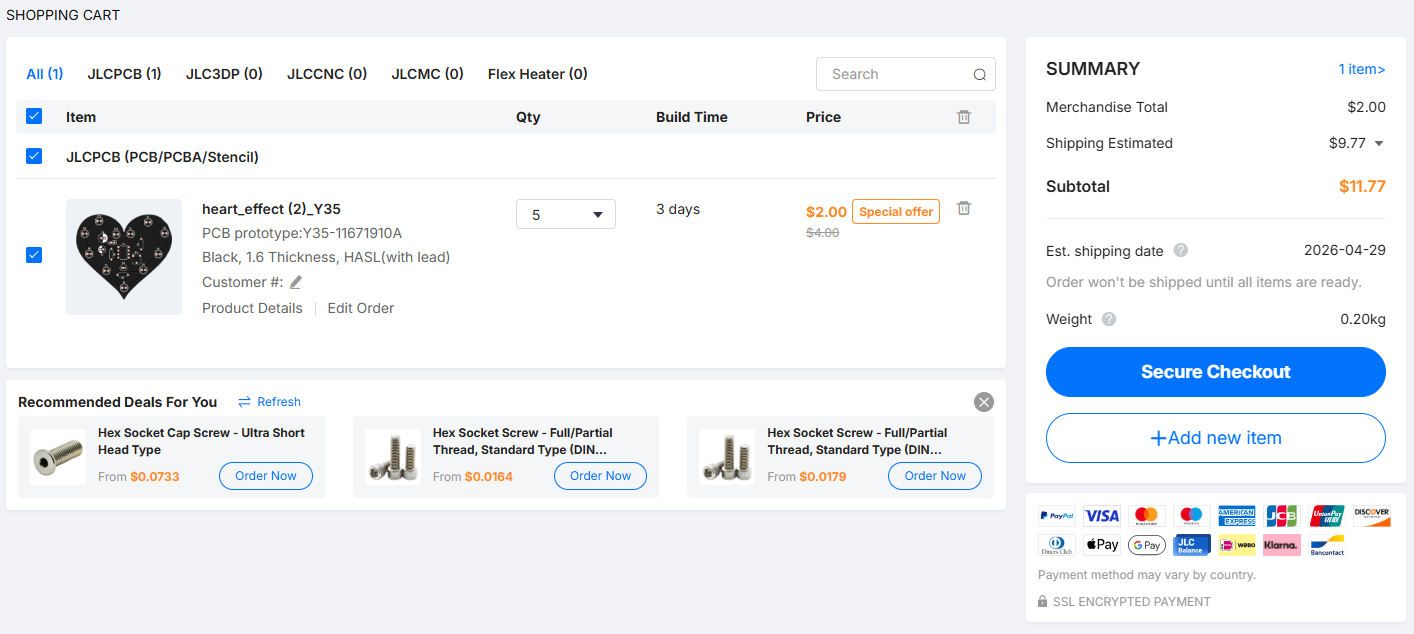1414x634 pixels.
Task: Click the Add new item button
Action: click(1216, 438)
